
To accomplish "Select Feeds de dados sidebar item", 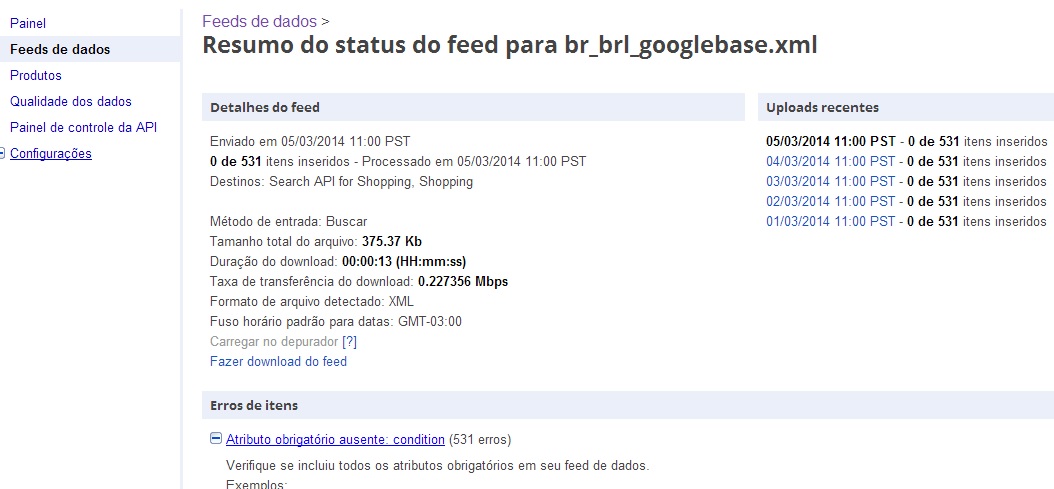I will tap(60, 49).
